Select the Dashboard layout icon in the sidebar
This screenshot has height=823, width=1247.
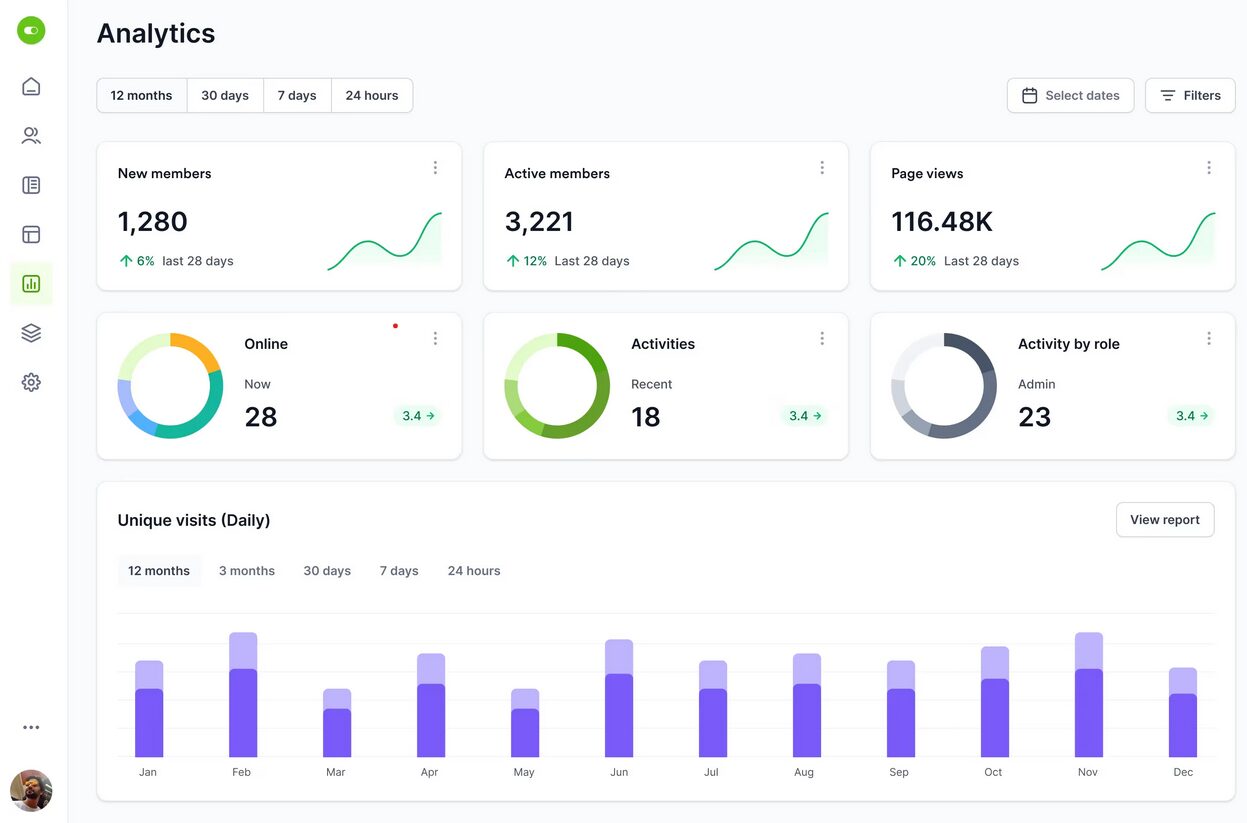30,233
